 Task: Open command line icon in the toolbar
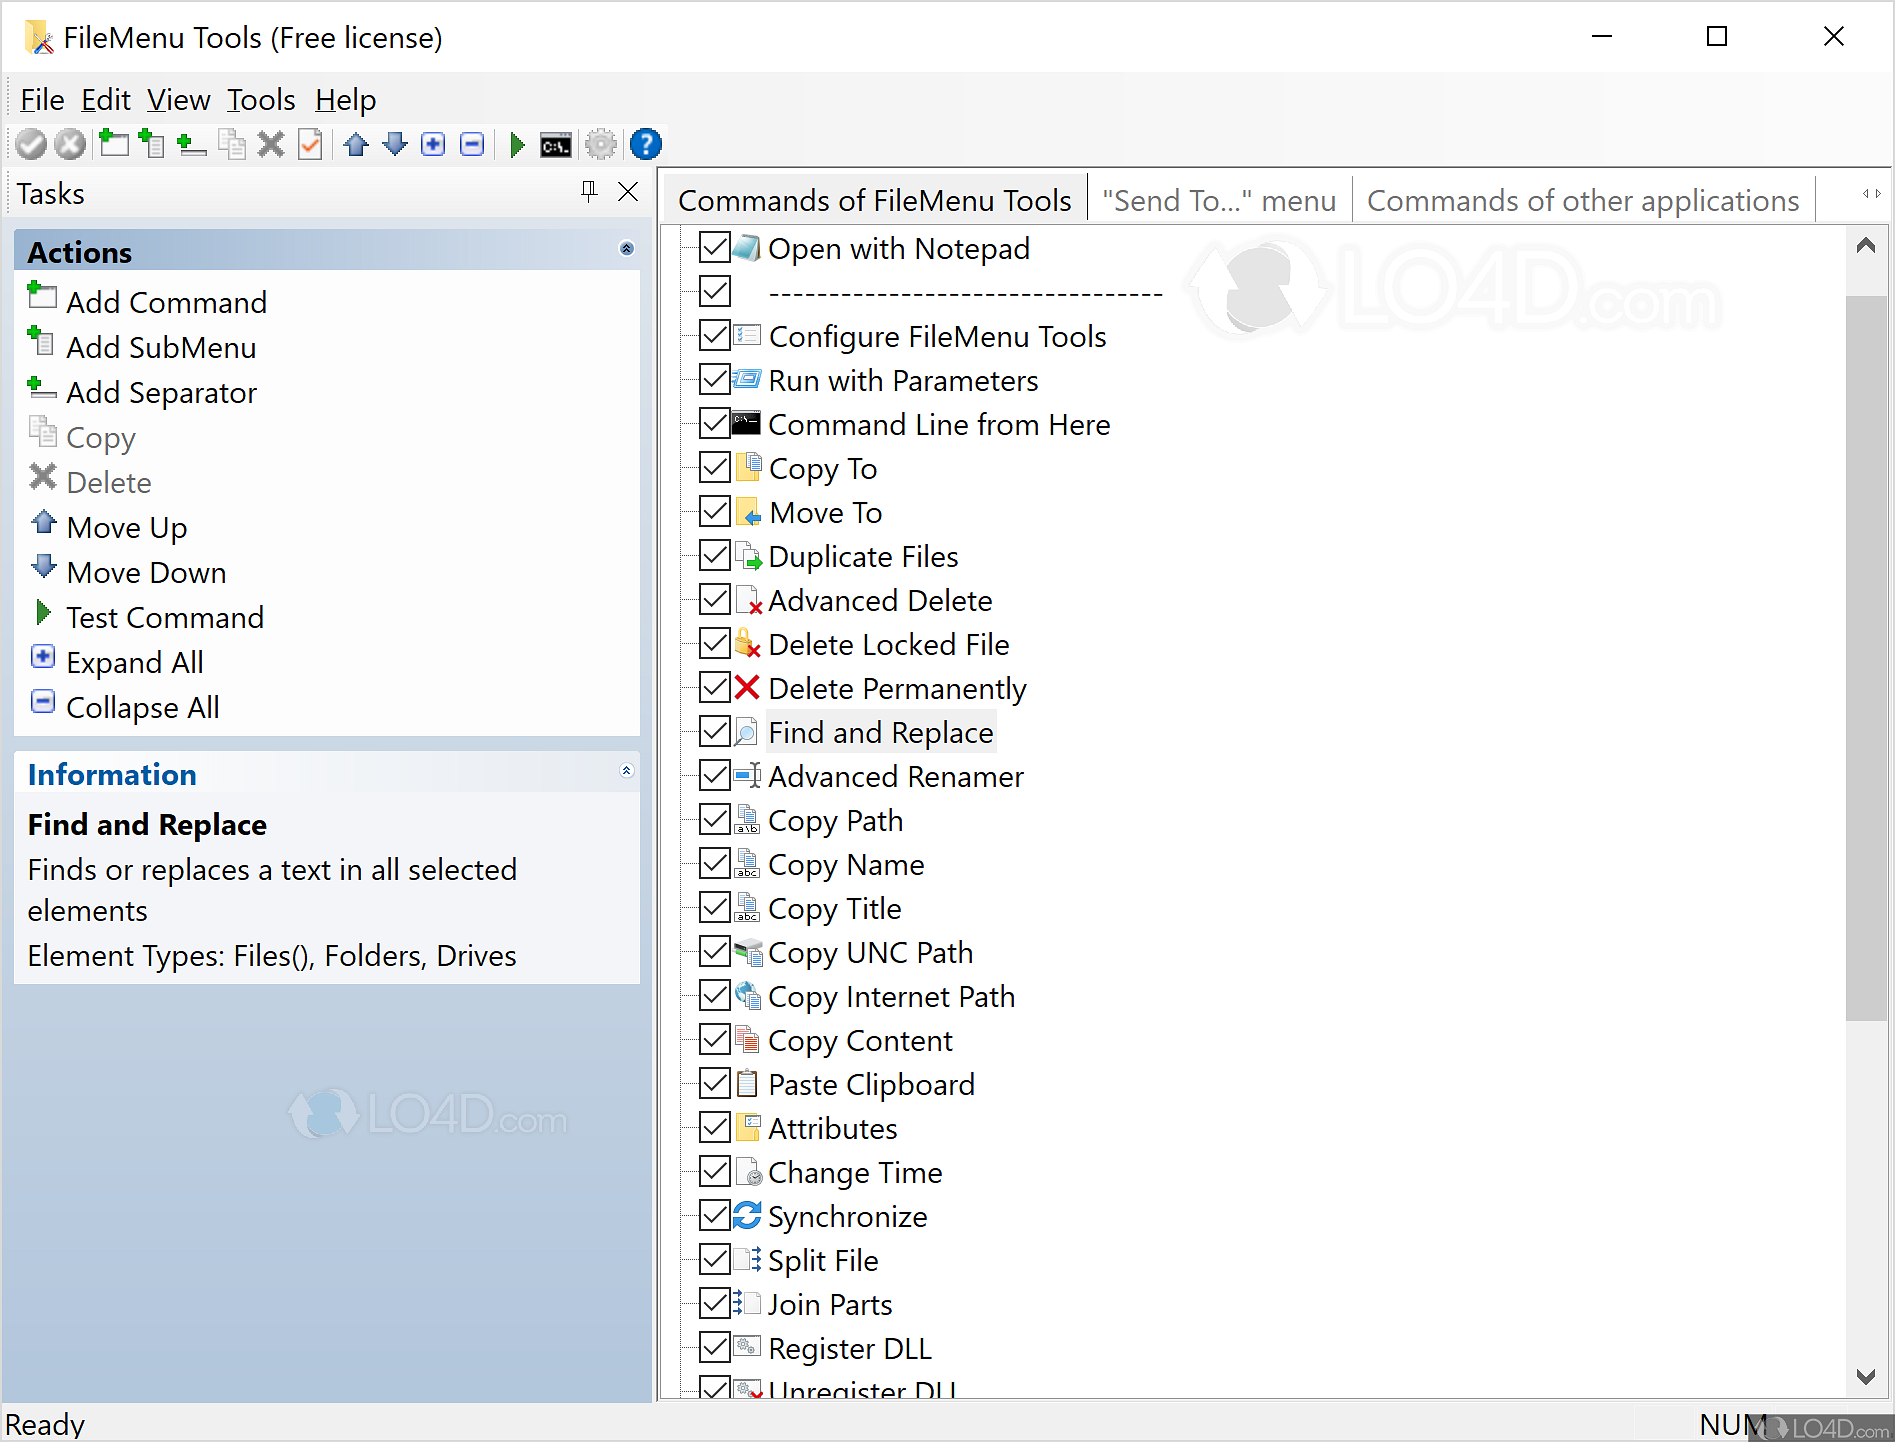555,144
